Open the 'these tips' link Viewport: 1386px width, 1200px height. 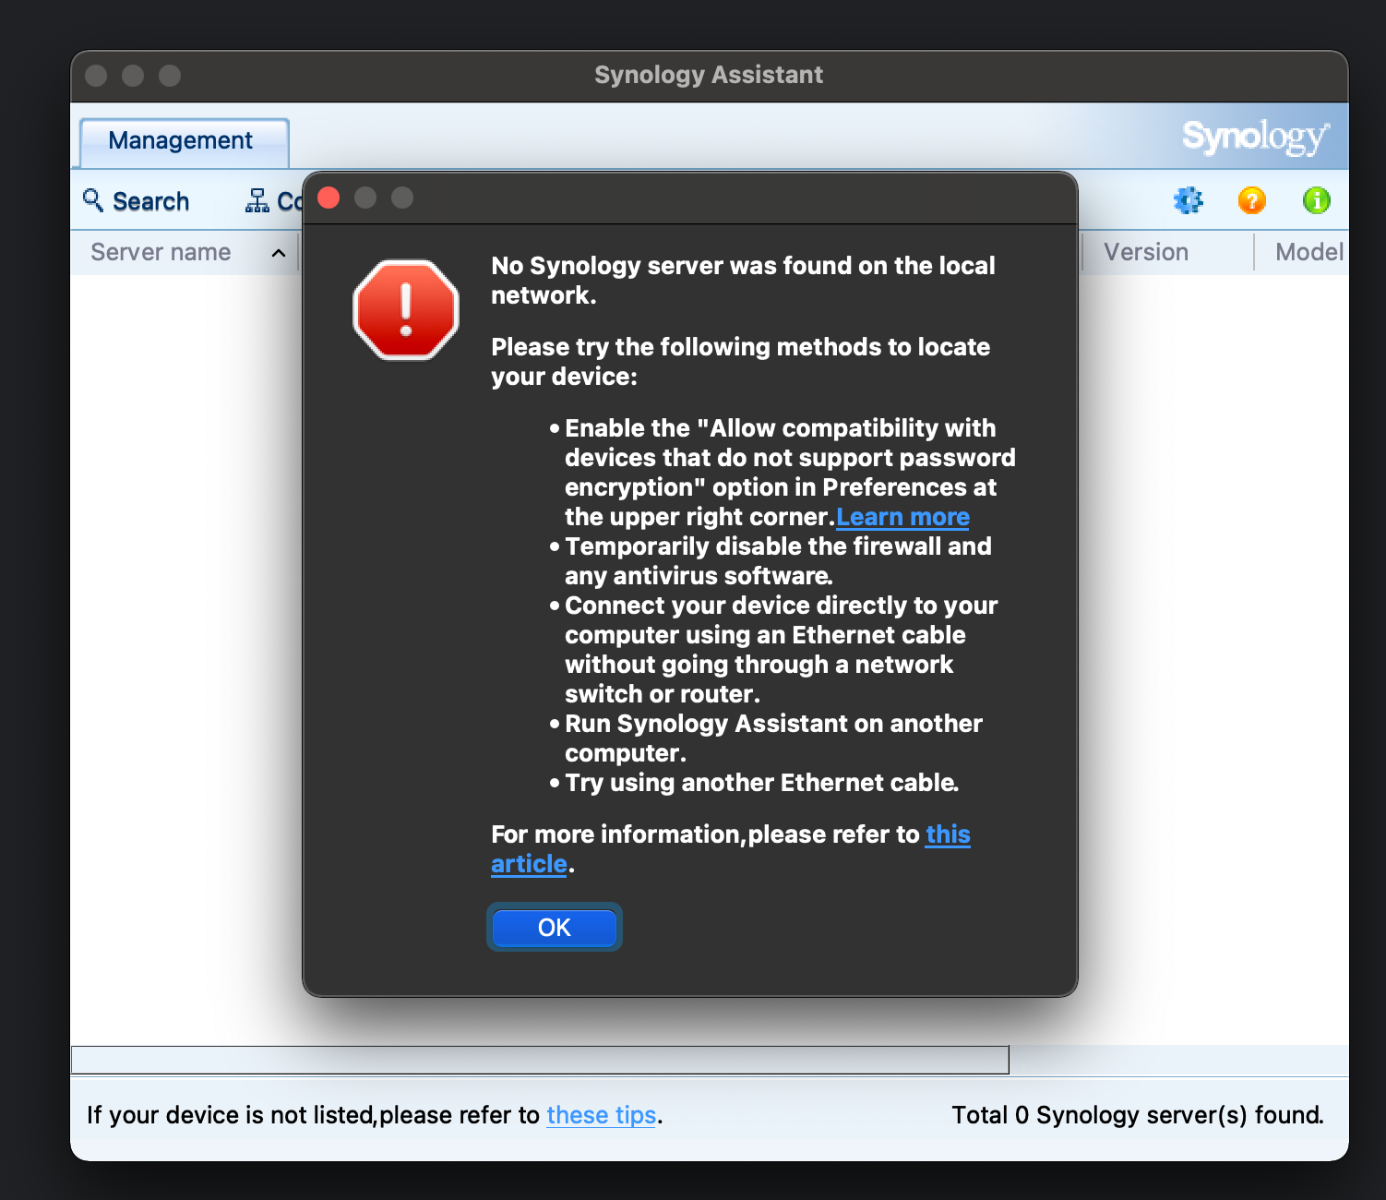pyautogui.click(x=601, y=1115)
